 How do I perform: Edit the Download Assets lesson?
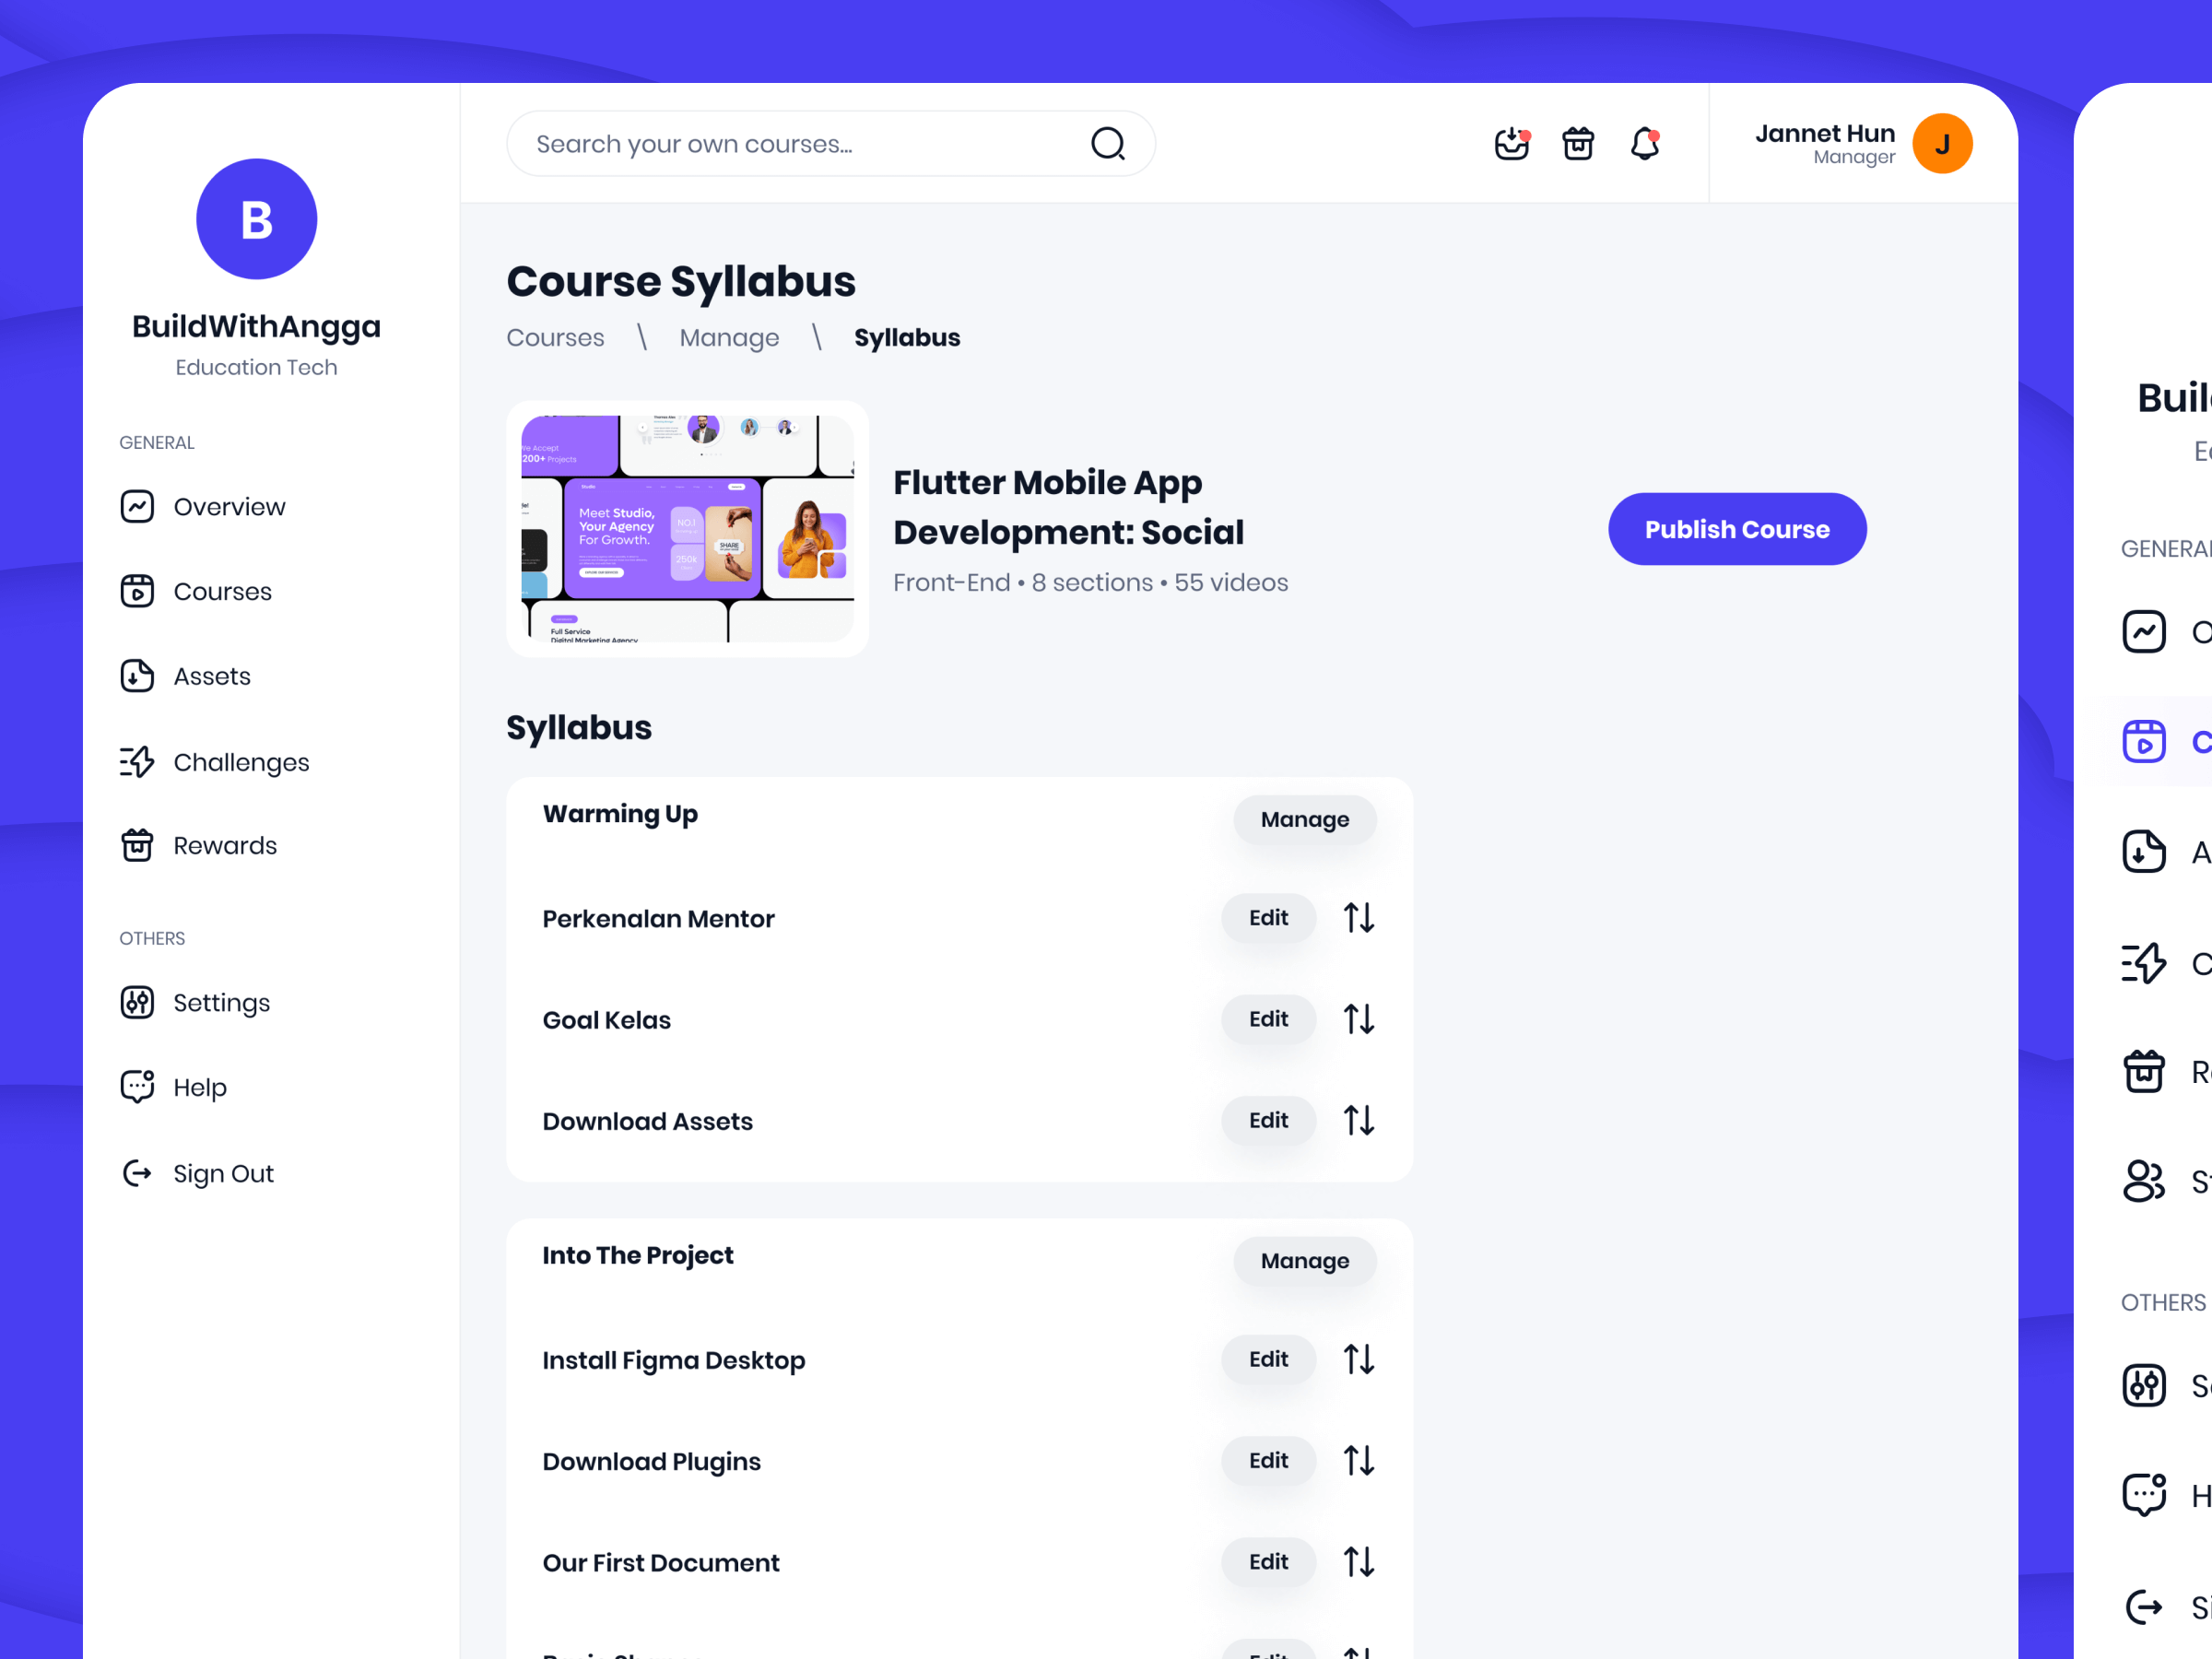1268,1120
